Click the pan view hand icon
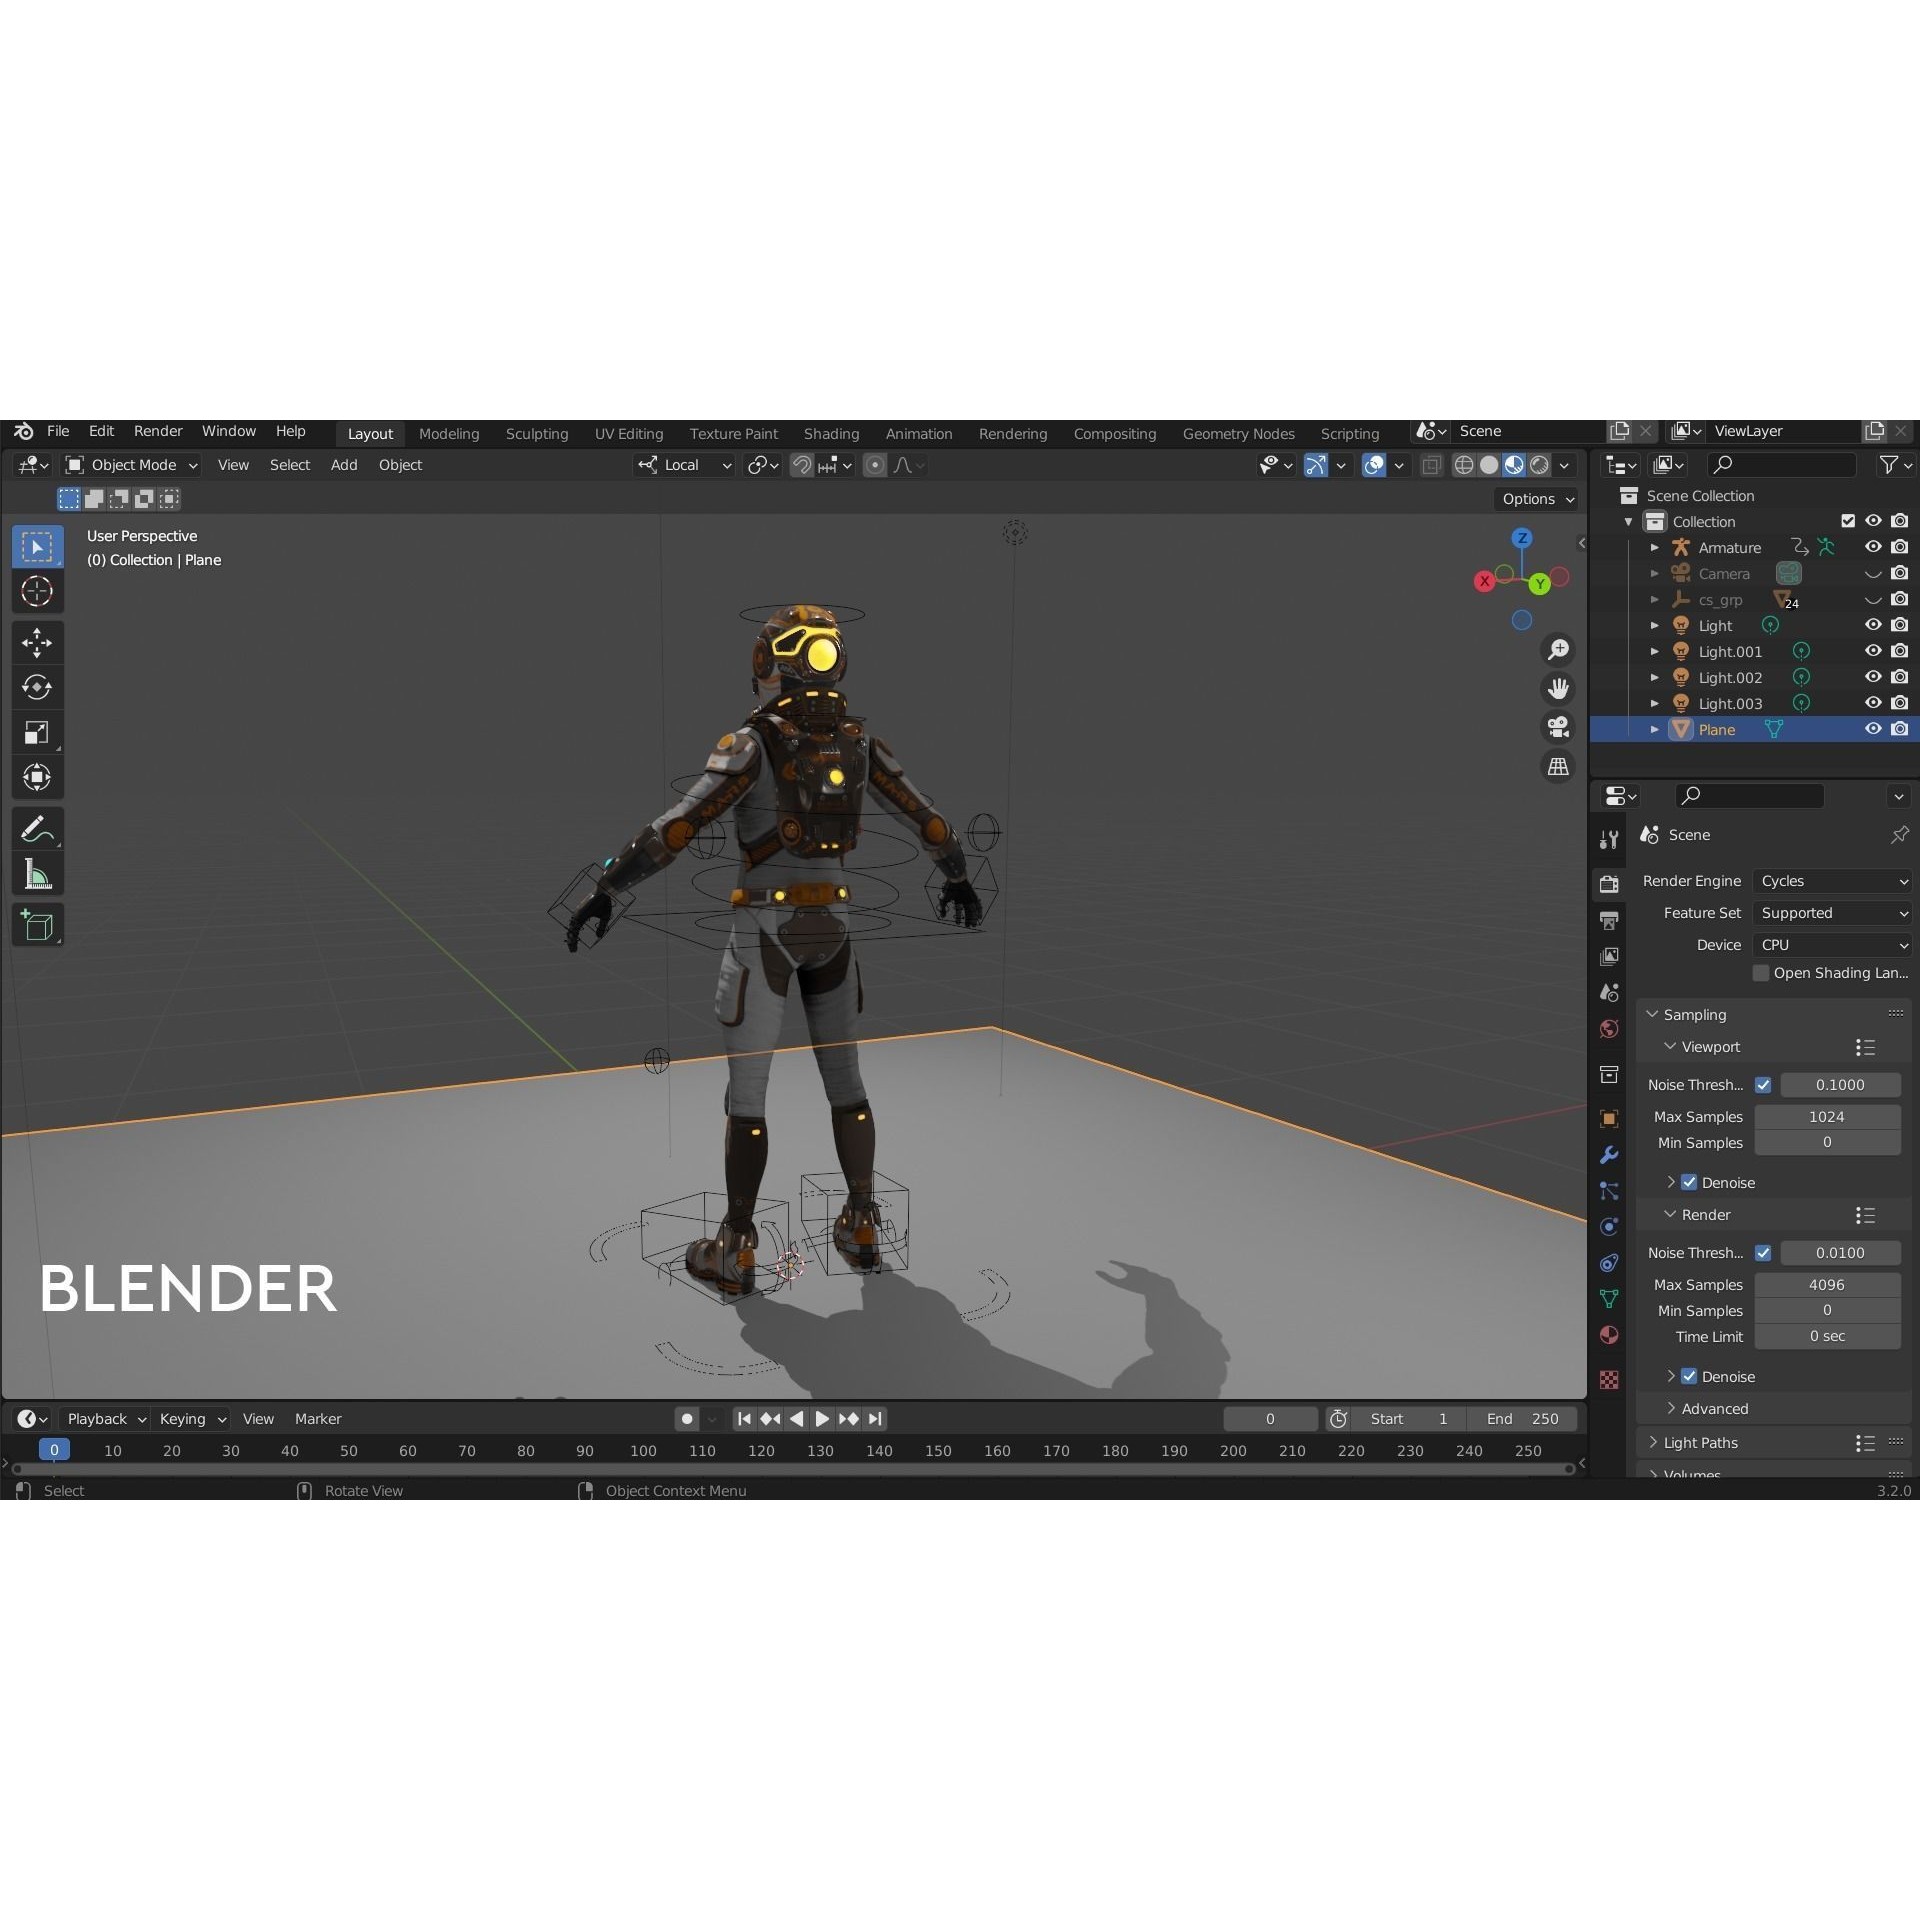 (1558, 689)
